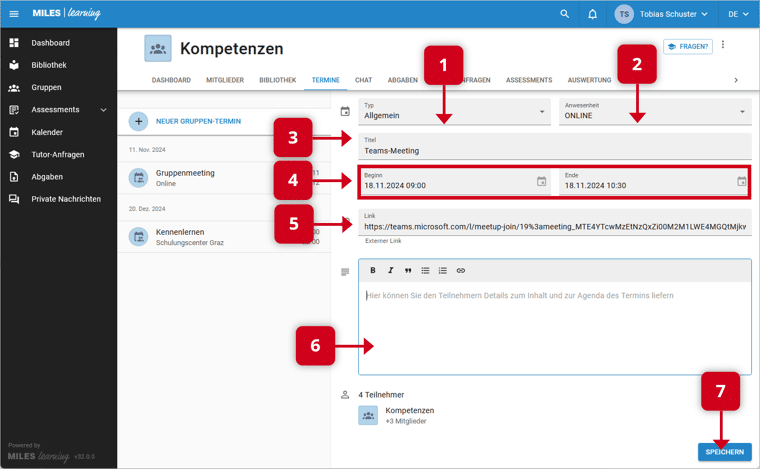Insert a blockquote in editor
This screenshot has width=760, height=469.
click(408, 270)
